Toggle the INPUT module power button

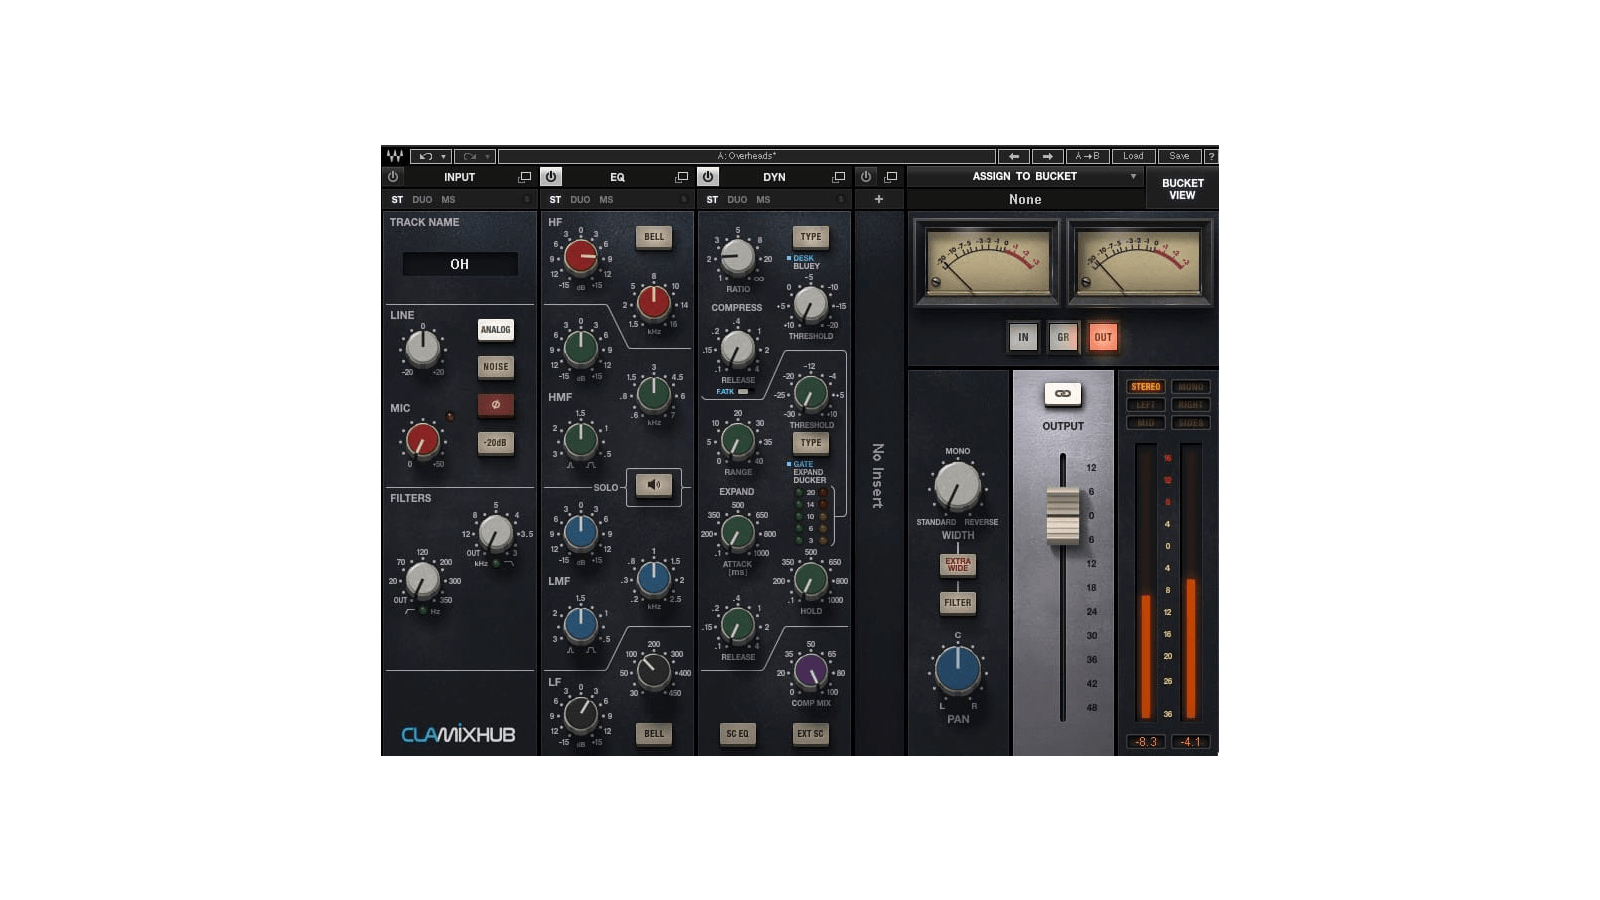pyautogui.click(x=393, y=177)
